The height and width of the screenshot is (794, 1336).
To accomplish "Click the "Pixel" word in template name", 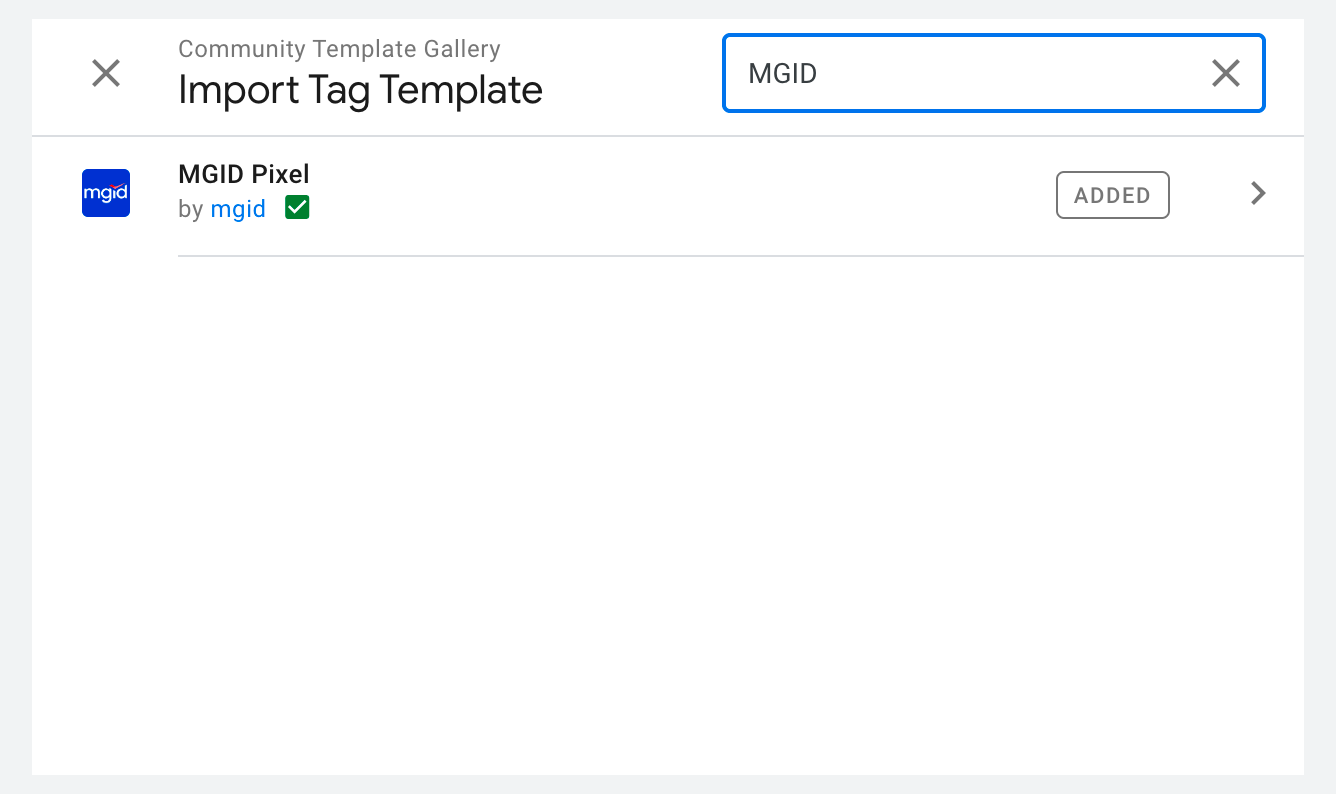I will coord(279,174).
